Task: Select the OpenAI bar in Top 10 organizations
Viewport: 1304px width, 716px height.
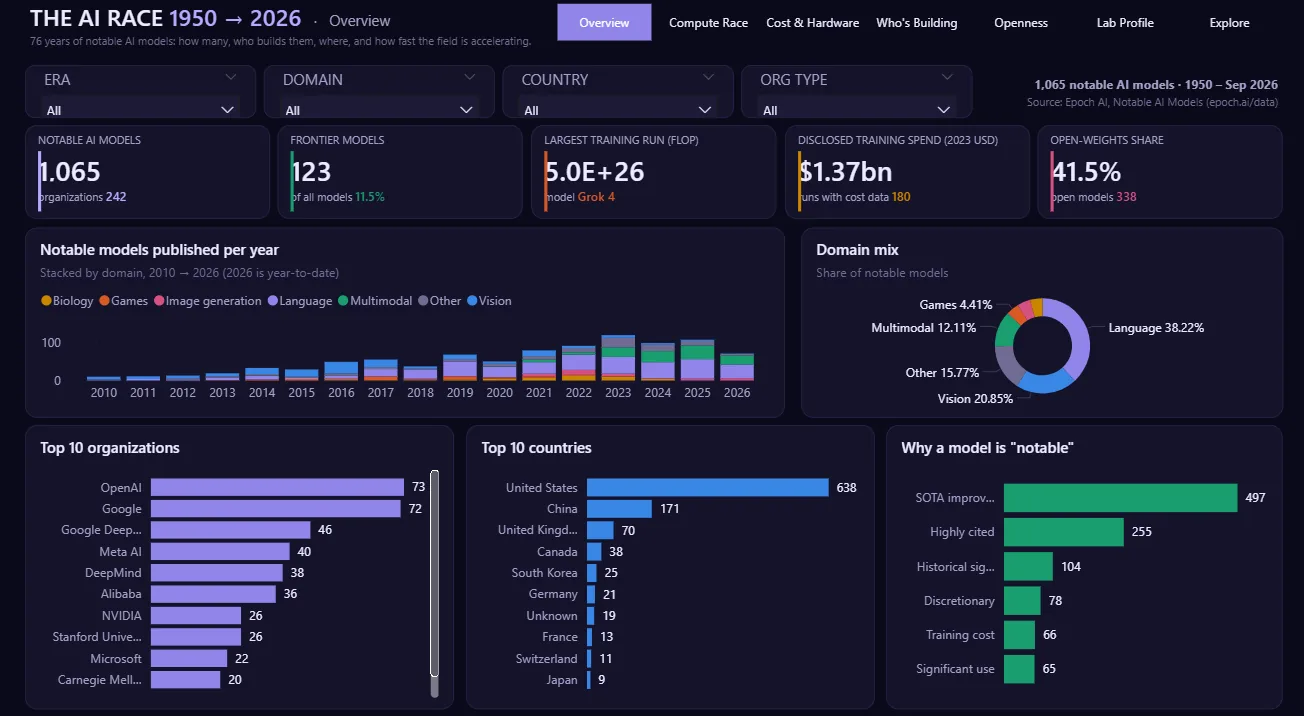Action: point(277,487)
